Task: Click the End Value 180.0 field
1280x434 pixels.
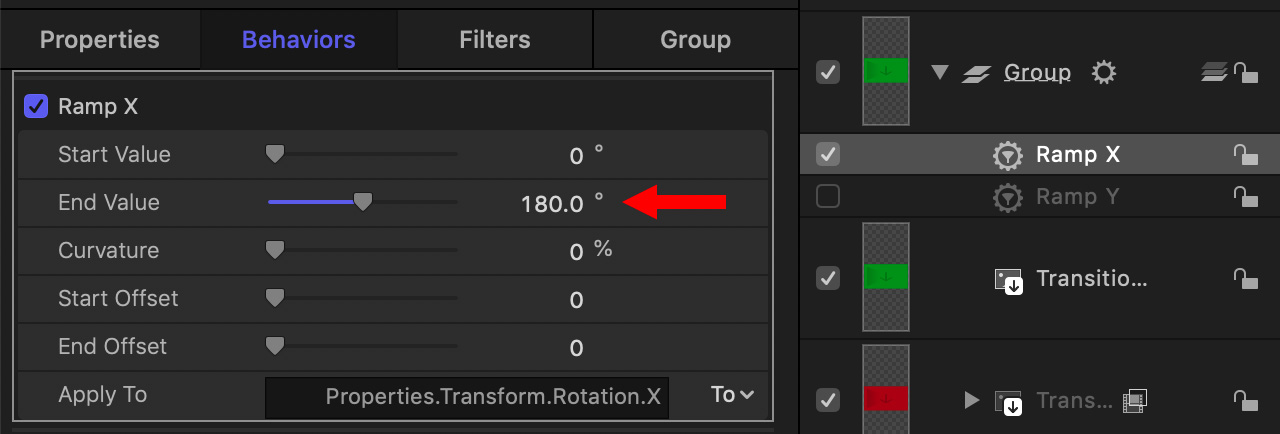Action: click(552, 204)
